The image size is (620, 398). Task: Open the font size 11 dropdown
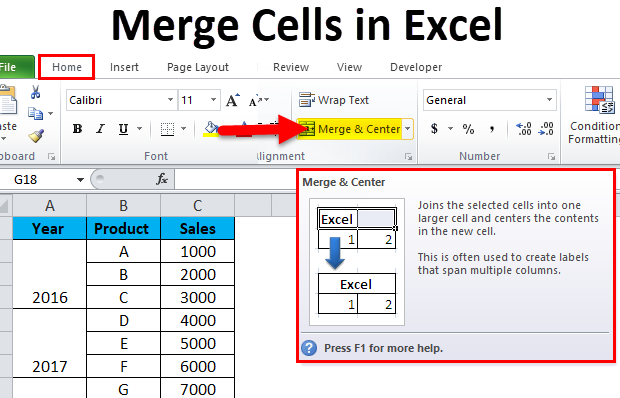point(213,100)
